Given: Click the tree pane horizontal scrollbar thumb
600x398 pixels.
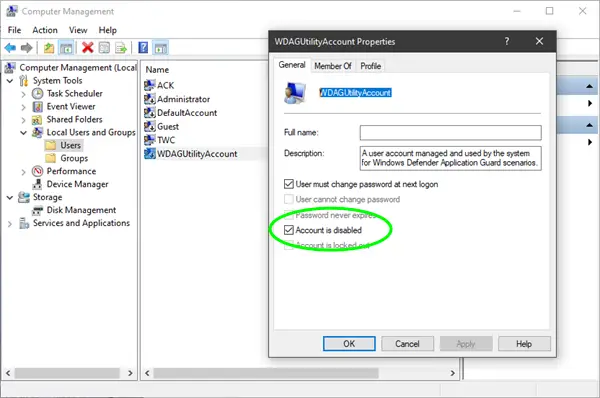Looking at the screenshot, I should 67,373.
